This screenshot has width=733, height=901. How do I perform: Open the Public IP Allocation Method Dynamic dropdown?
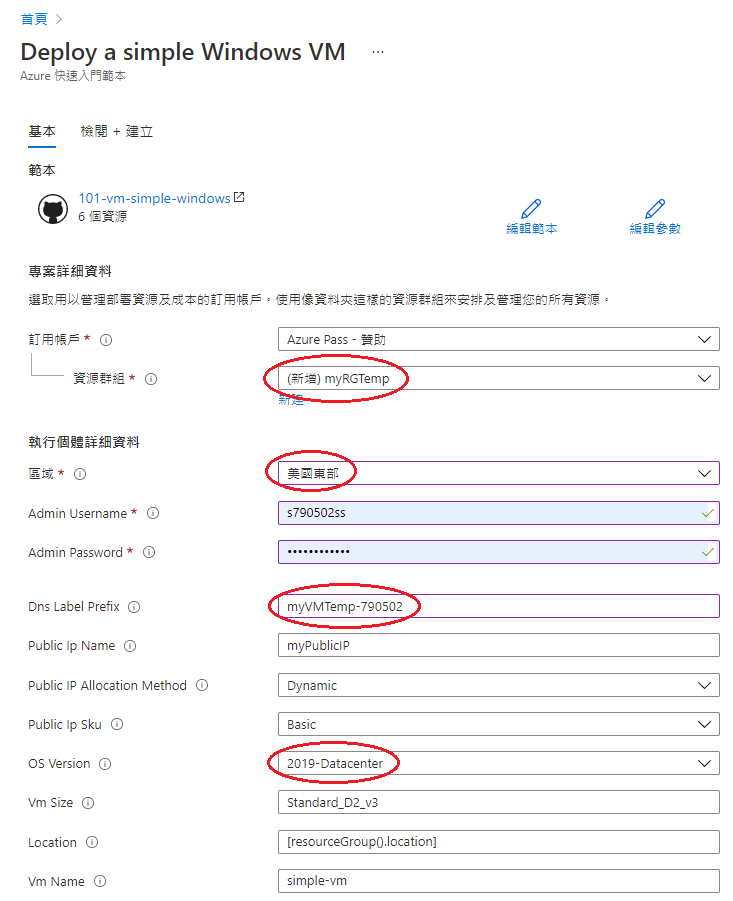click(499, 685)
